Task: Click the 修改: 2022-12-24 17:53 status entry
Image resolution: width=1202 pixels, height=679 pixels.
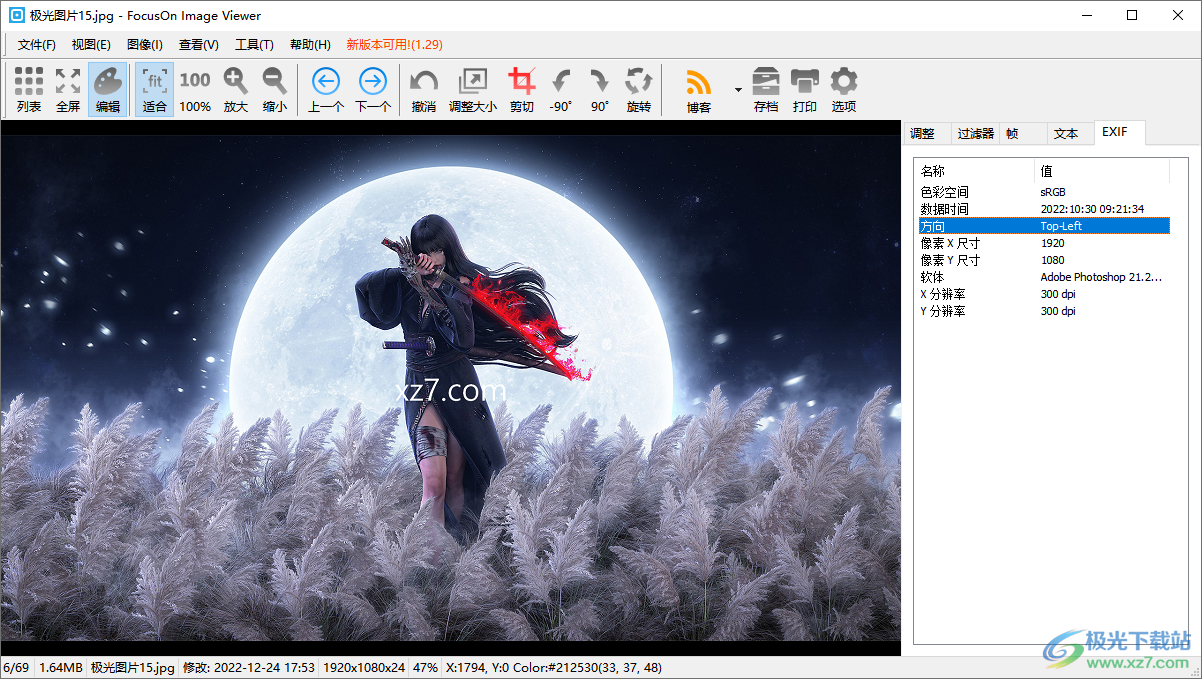Action: pos(249,667)
